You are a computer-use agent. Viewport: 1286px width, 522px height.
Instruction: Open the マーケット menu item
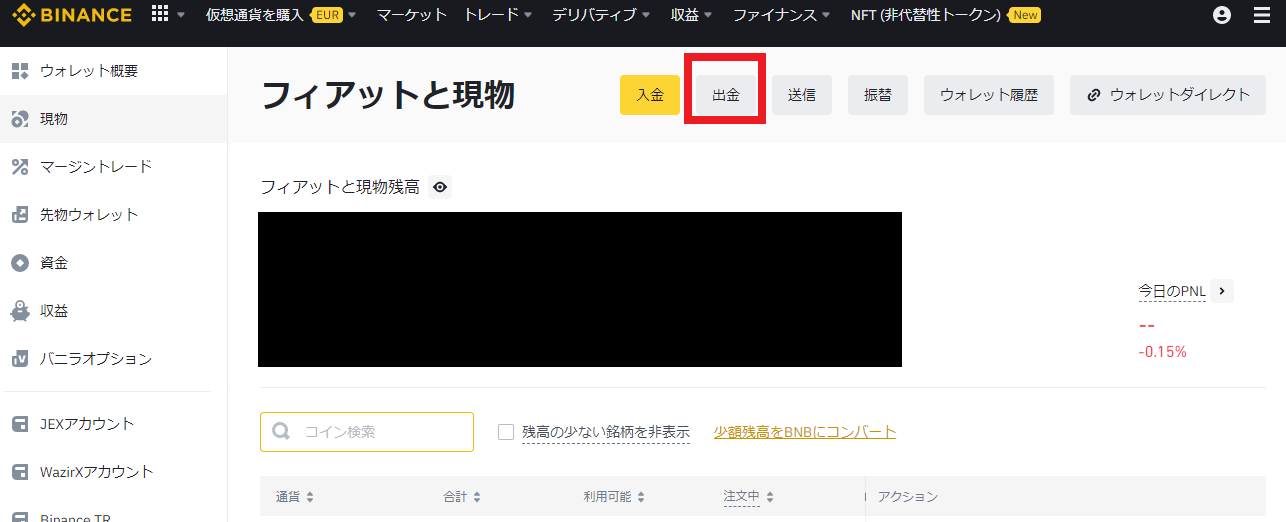pos(412,15)
